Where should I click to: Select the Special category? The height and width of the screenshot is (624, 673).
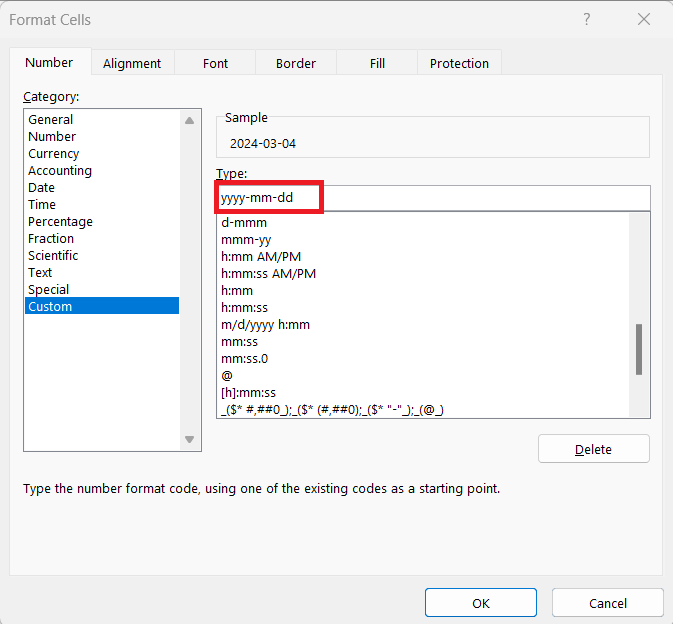pos(102,290)
